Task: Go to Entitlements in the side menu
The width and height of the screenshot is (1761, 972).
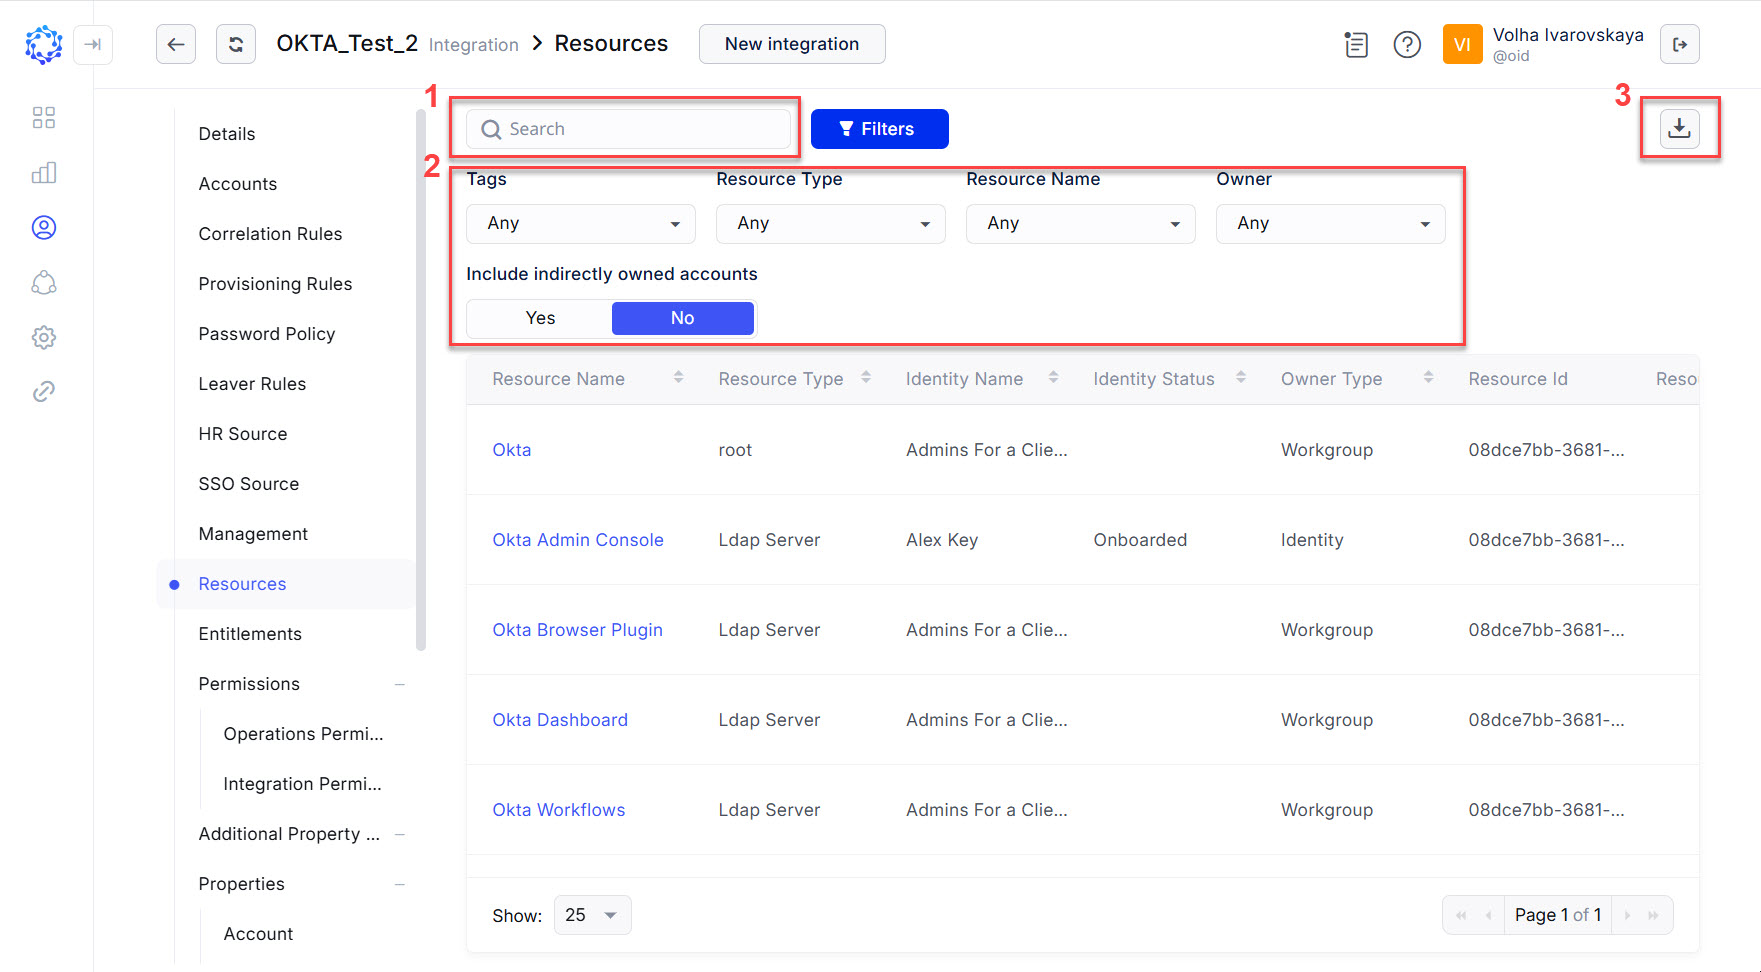Action: pos(250,634)
